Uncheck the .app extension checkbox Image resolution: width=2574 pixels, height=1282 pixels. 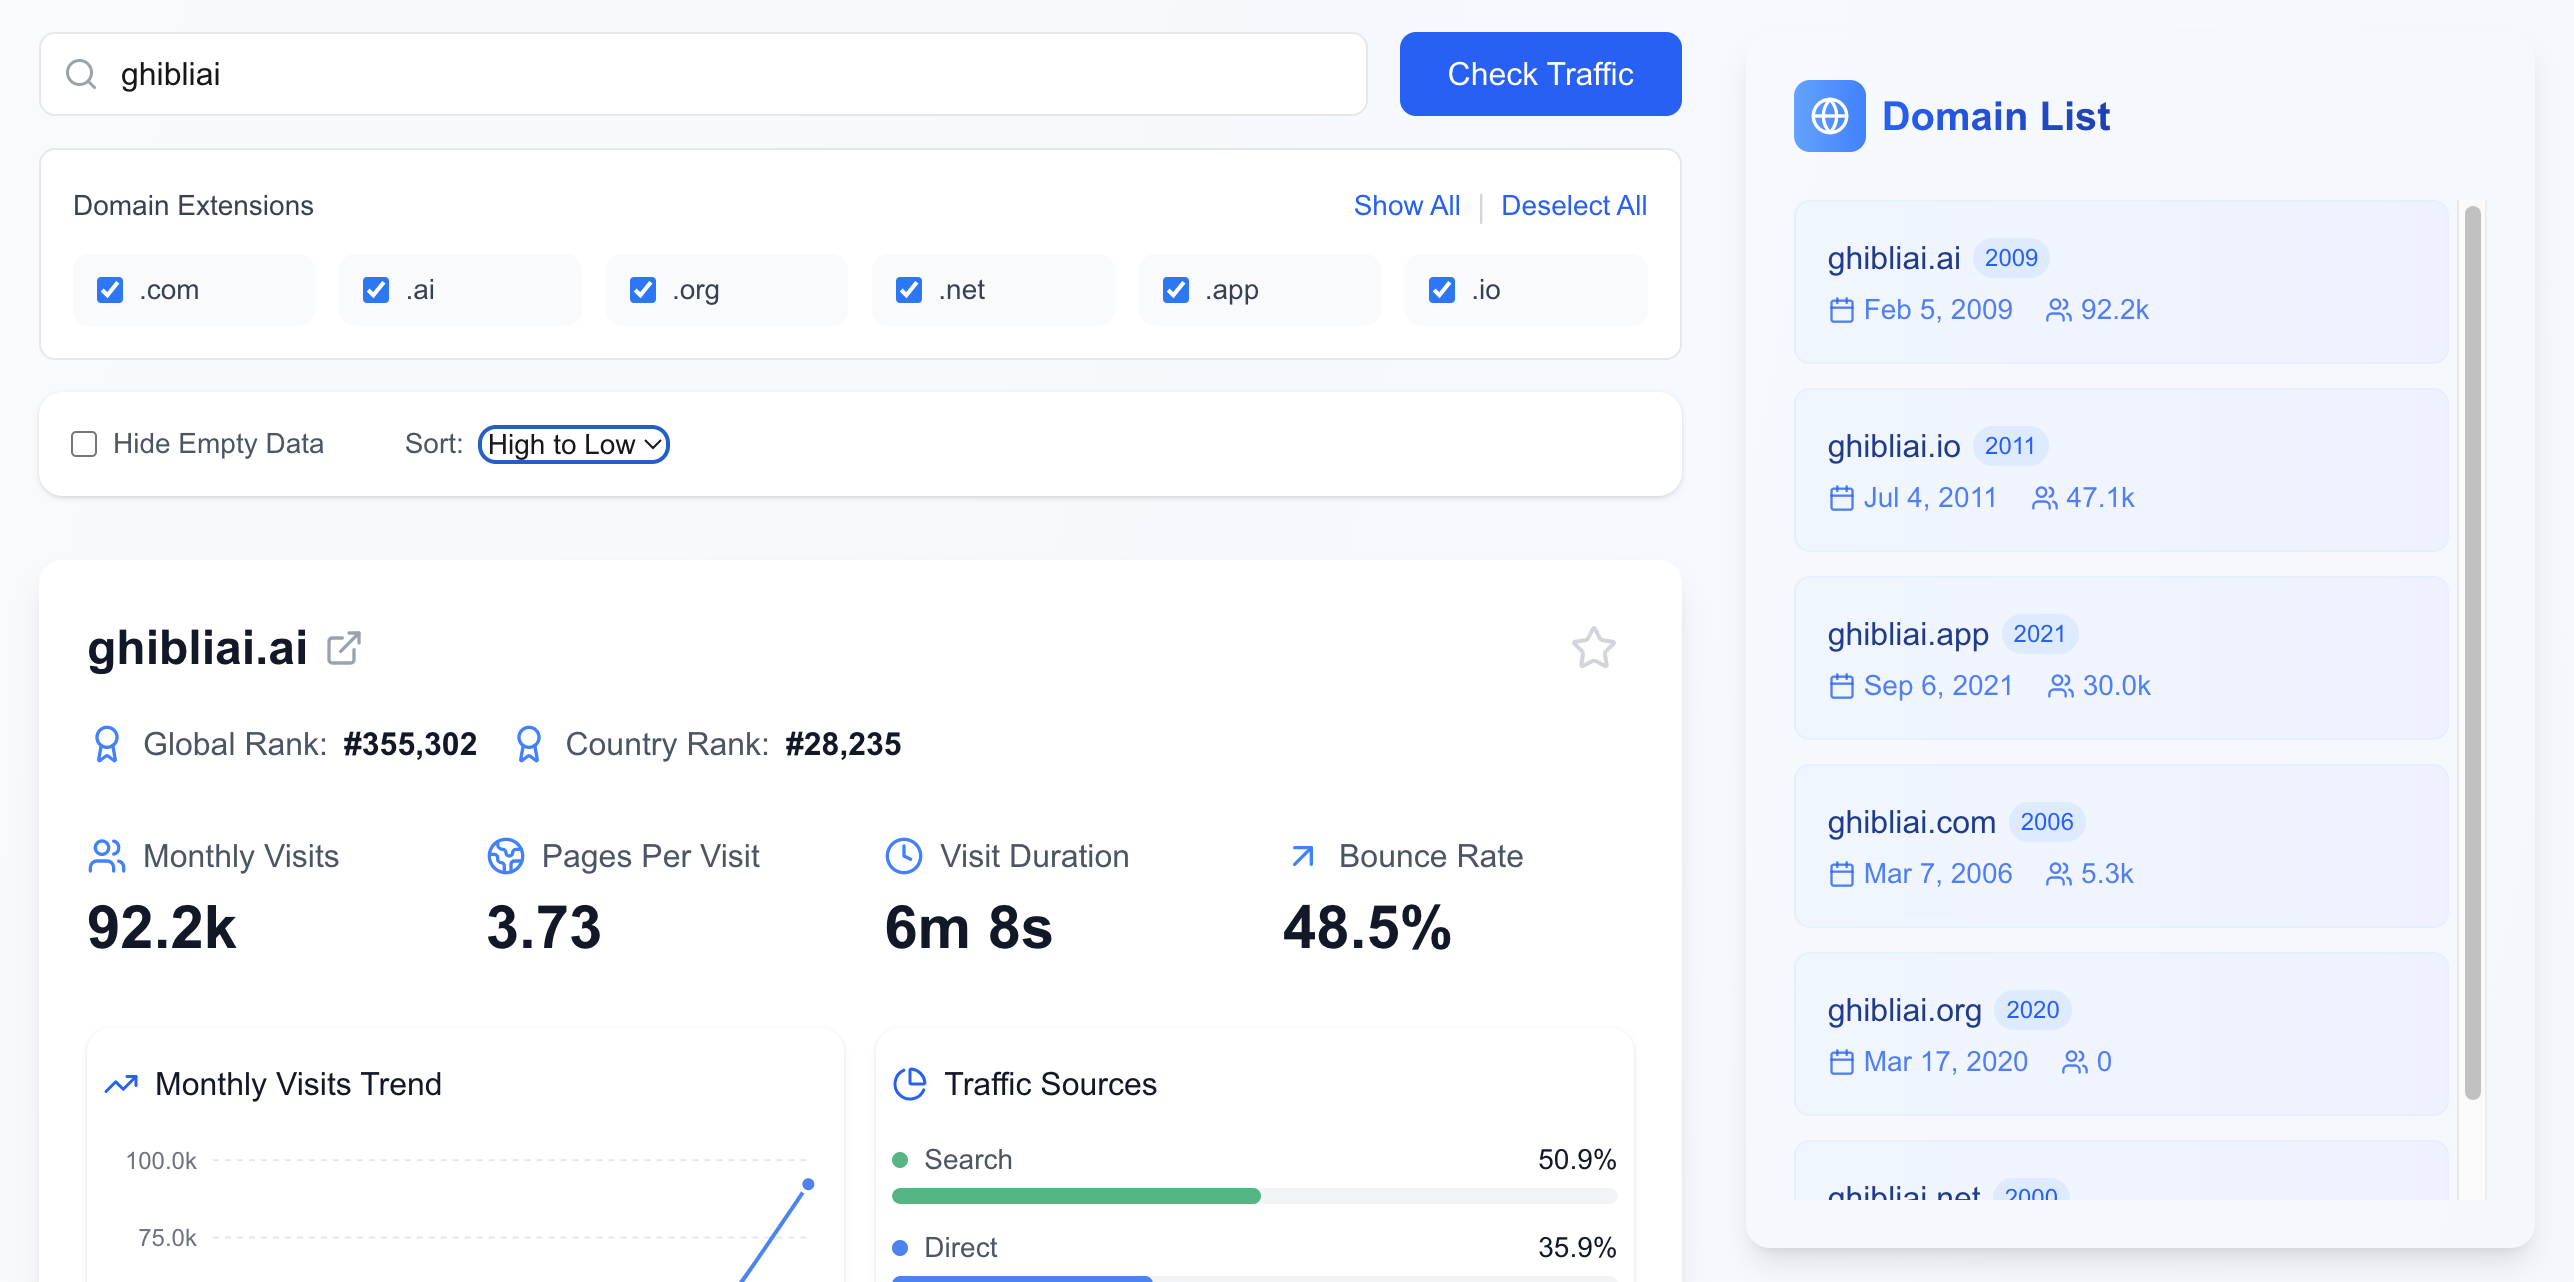pyautogui.click(x=1176, y=290)
